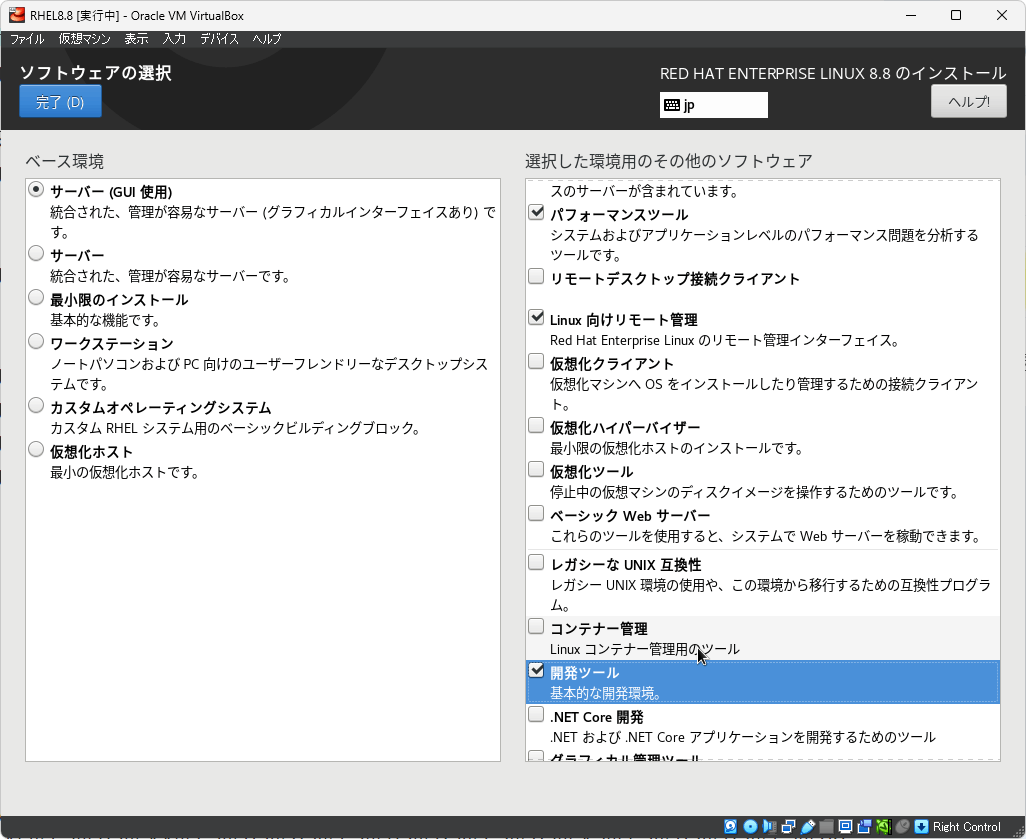
Task: Click the hard disk activity icon in the status bar
Action: pos(730,827)
